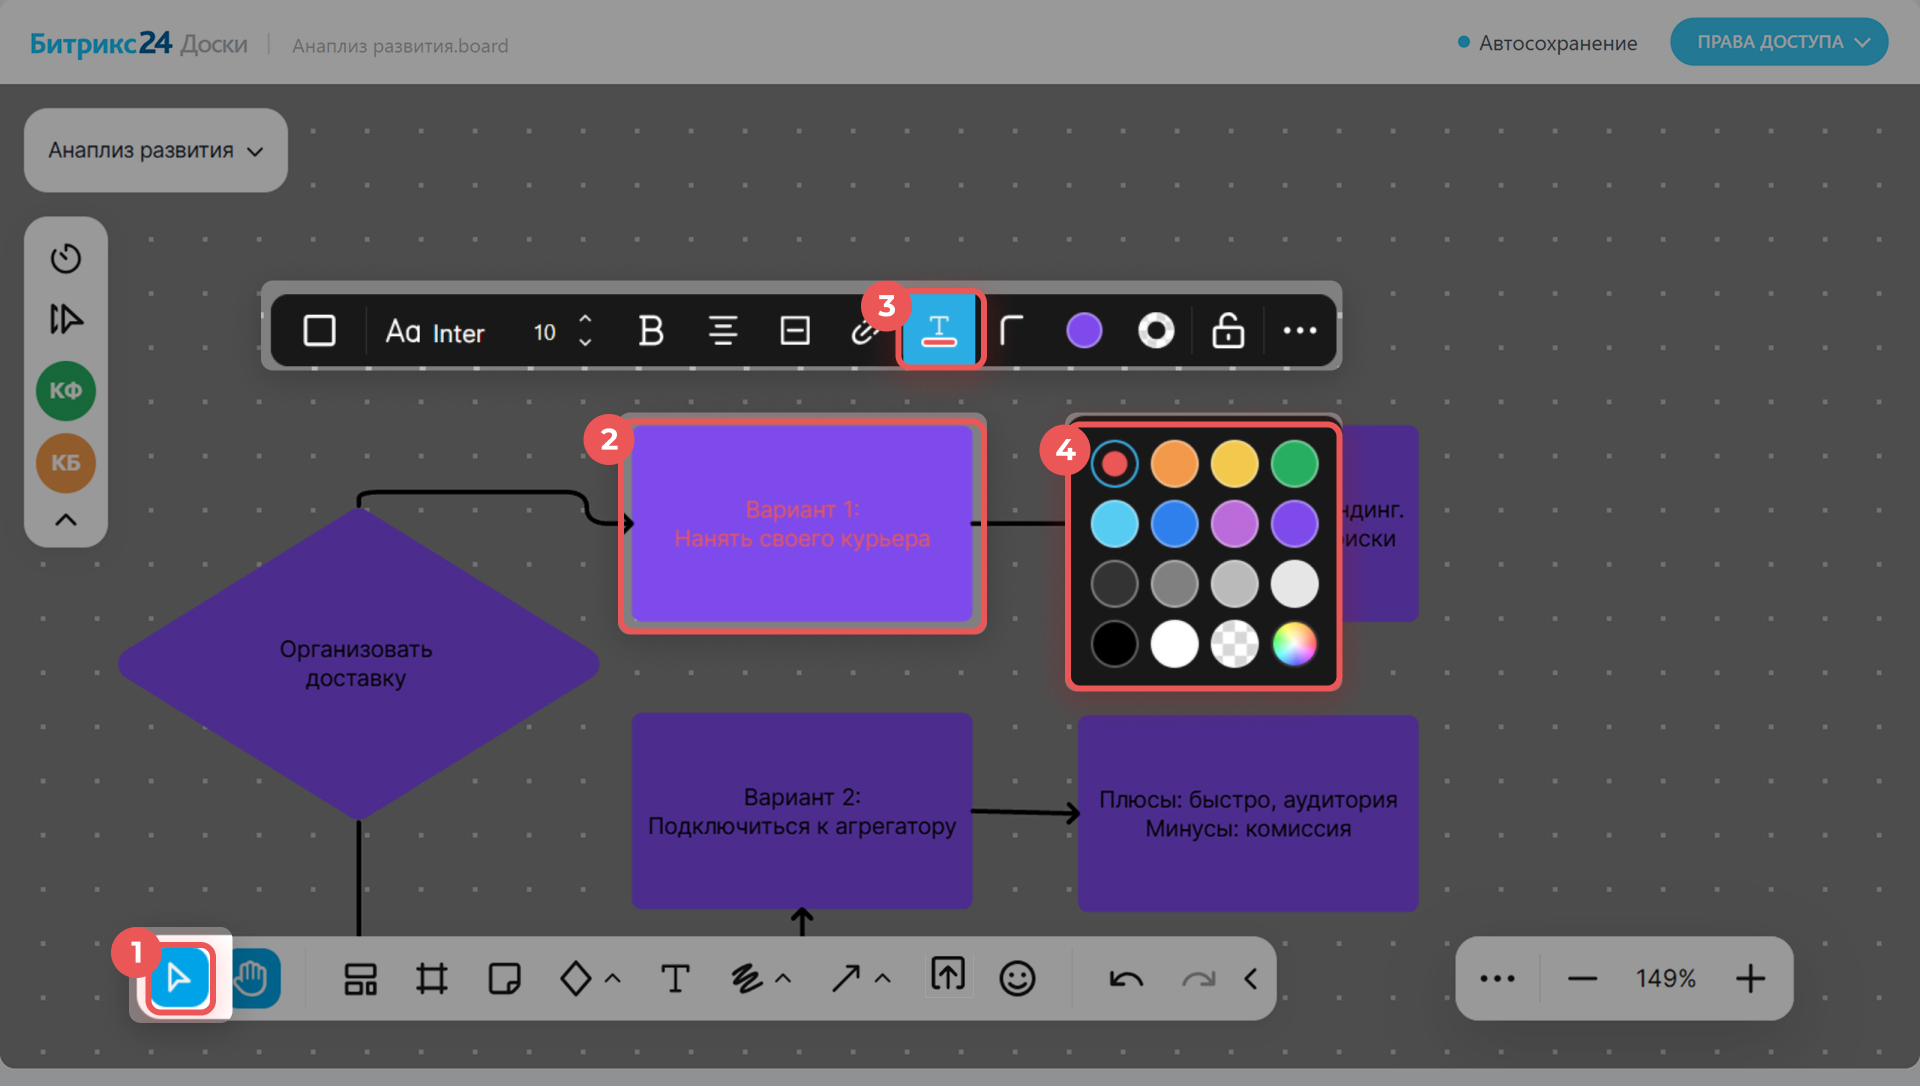This screenshot has height=1086, width=1920.
Task: Open the Анаплиз развития board dropdown
Action: click(x=156, y=150)
